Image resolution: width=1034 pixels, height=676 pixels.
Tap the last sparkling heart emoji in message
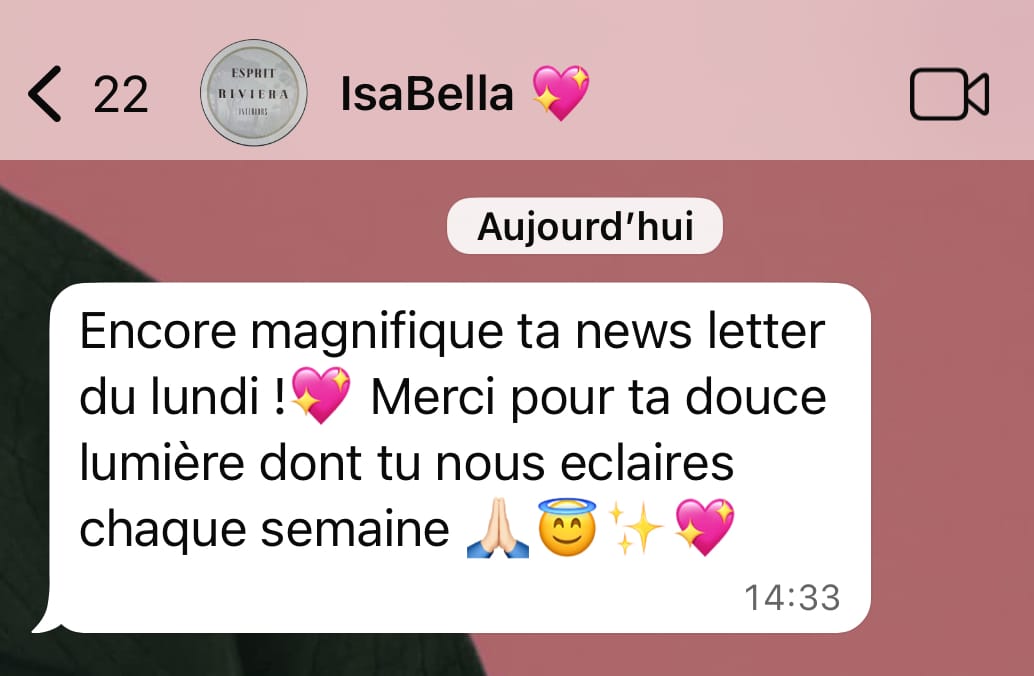705,527
